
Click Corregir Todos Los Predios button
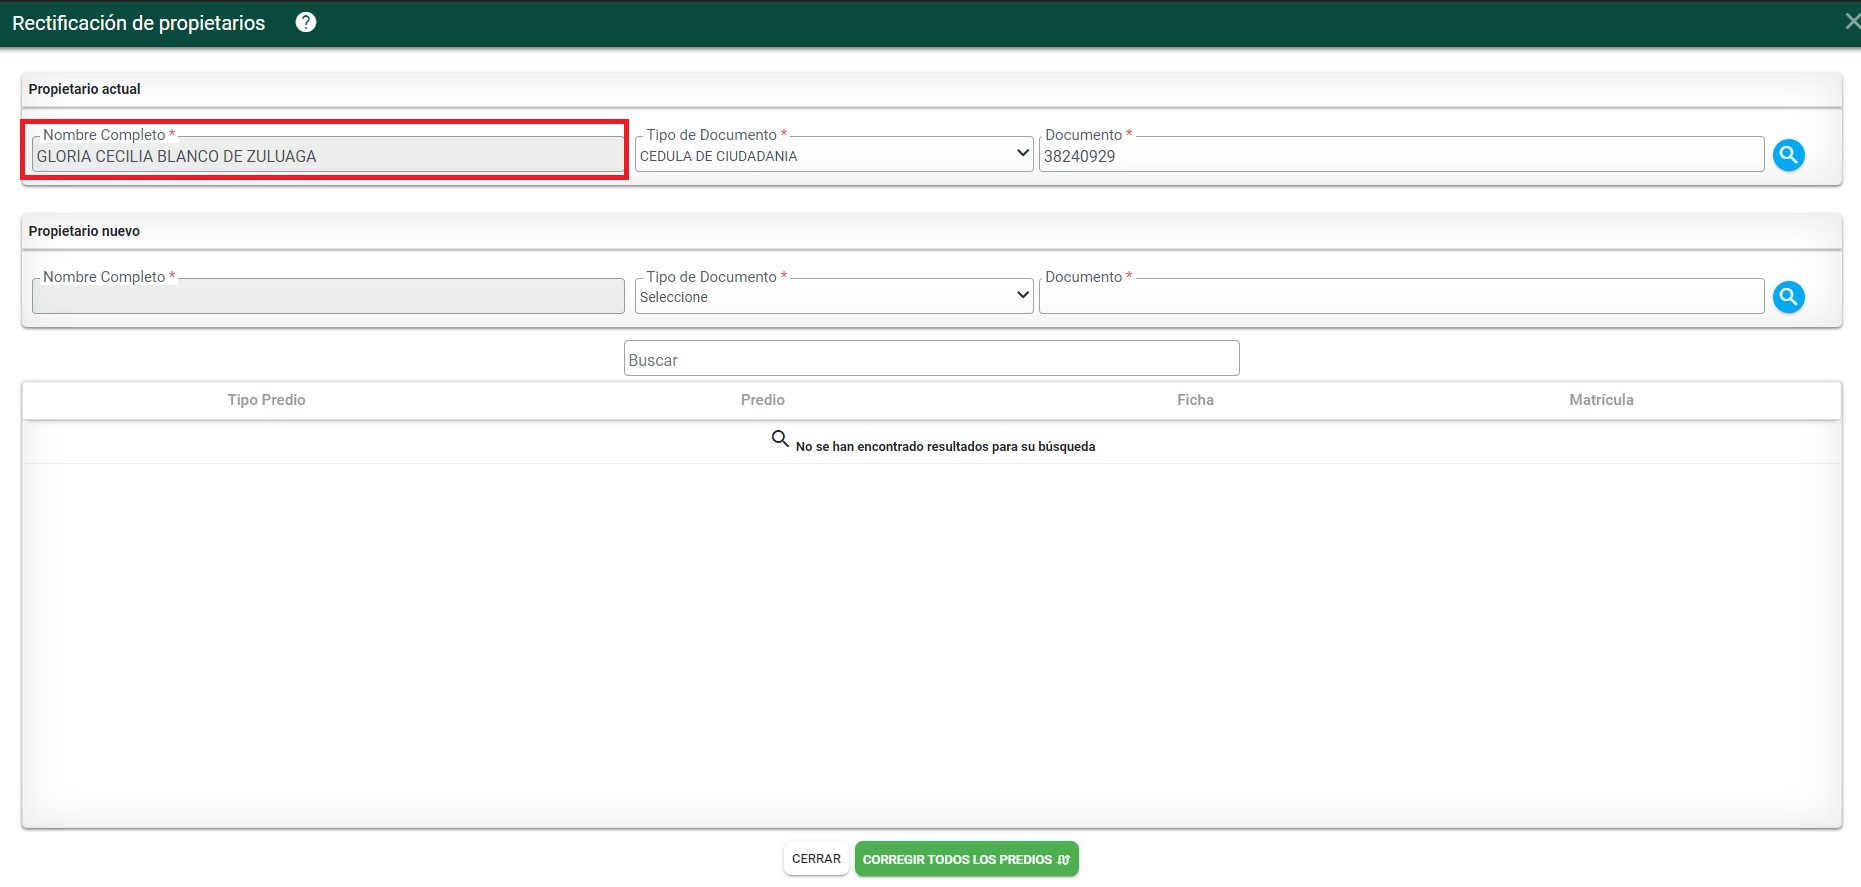pyautogui.click(x=966, y=859)
